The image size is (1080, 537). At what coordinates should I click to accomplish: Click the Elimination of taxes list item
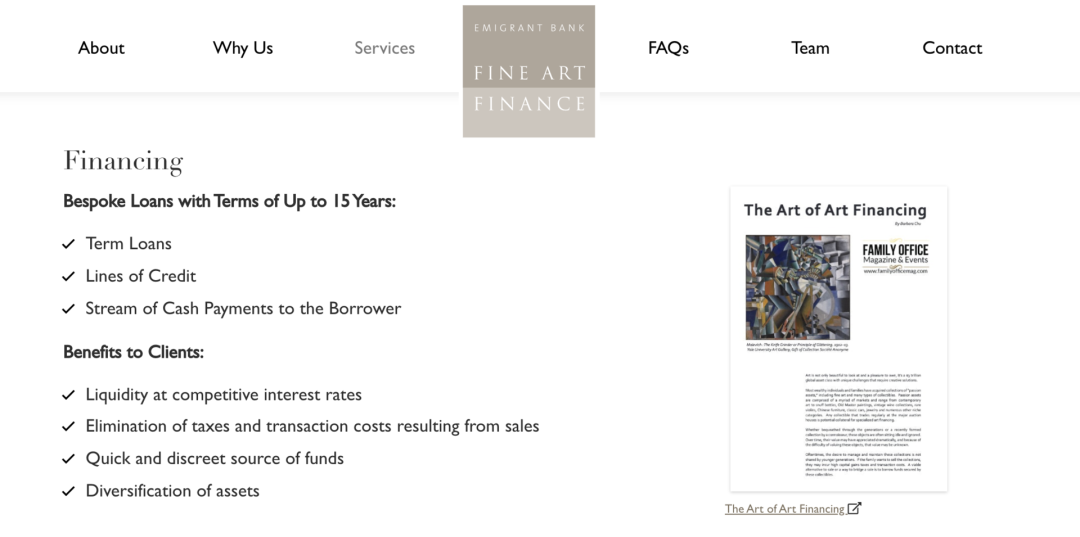312,426
